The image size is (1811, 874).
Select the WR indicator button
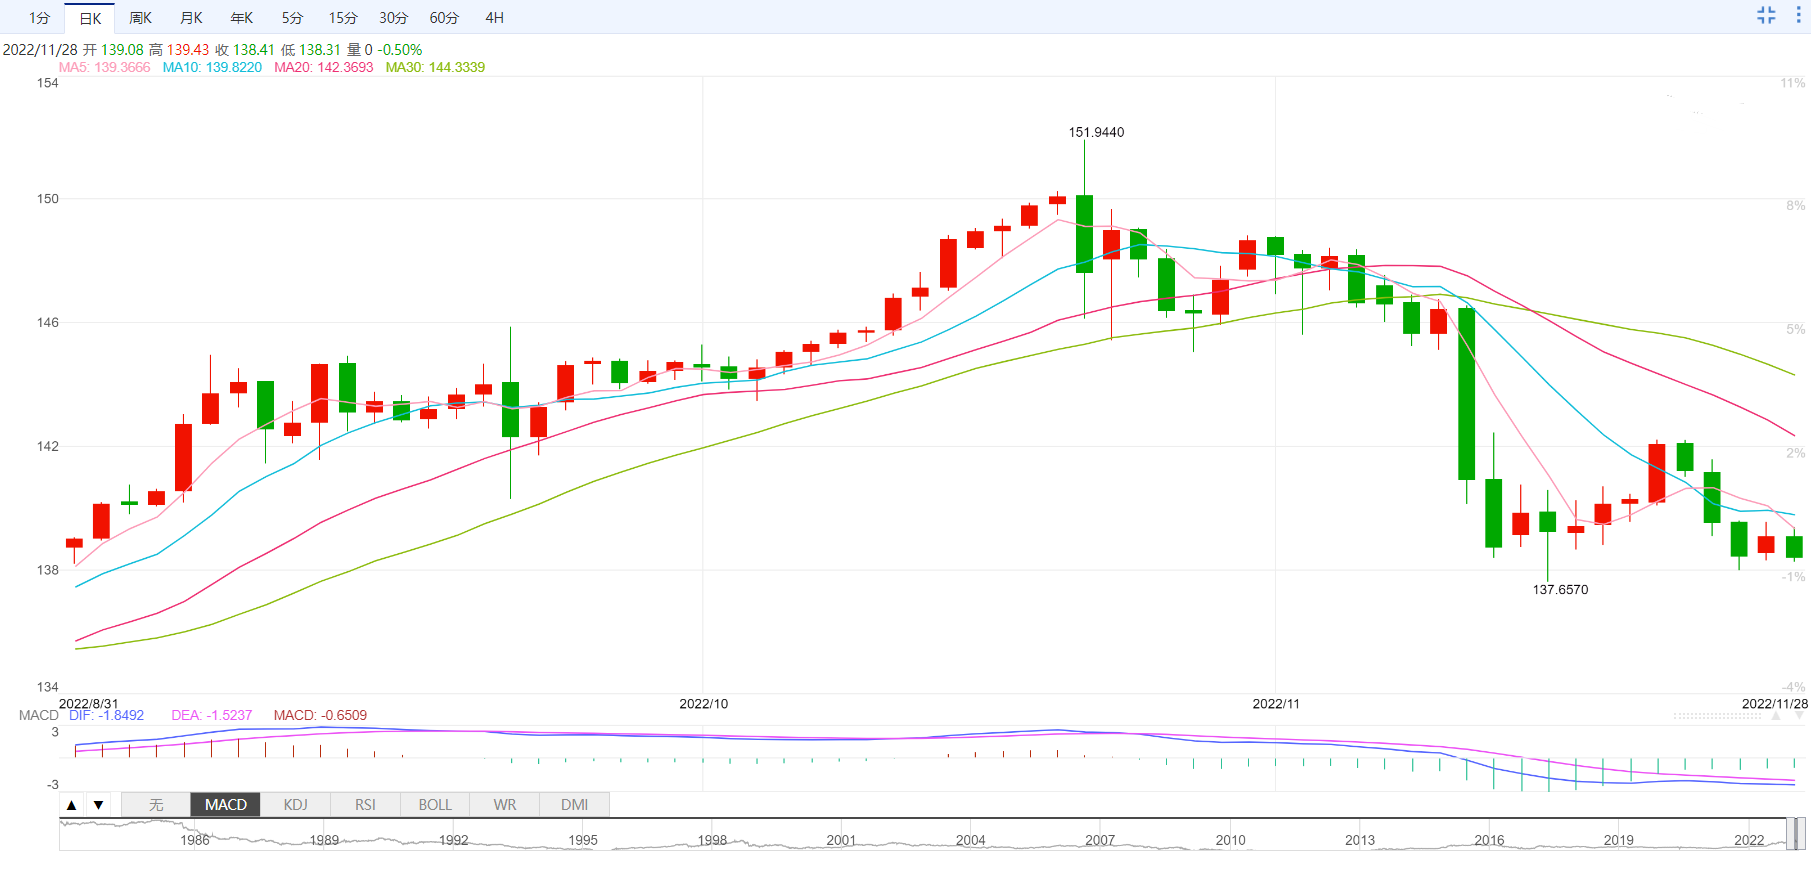(505, 805)
